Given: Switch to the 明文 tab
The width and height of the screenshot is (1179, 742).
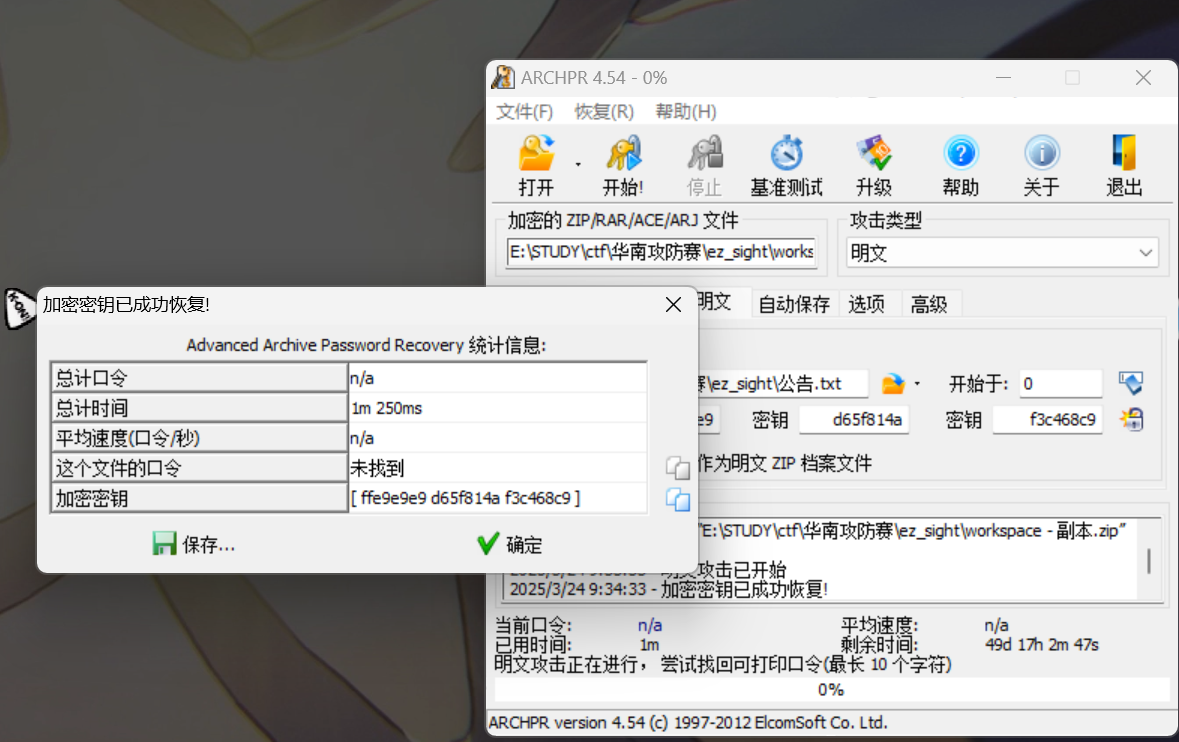Looking at the screenshot, I should (714, 302).
